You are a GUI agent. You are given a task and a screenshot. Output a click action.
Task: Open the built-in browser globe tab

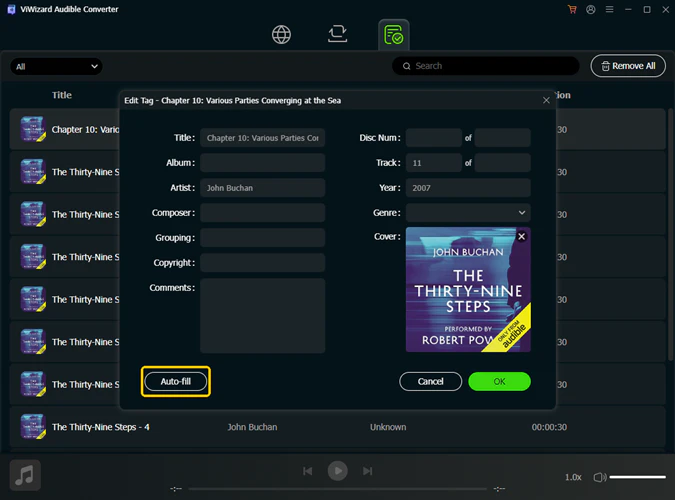(x=281, y=34)
